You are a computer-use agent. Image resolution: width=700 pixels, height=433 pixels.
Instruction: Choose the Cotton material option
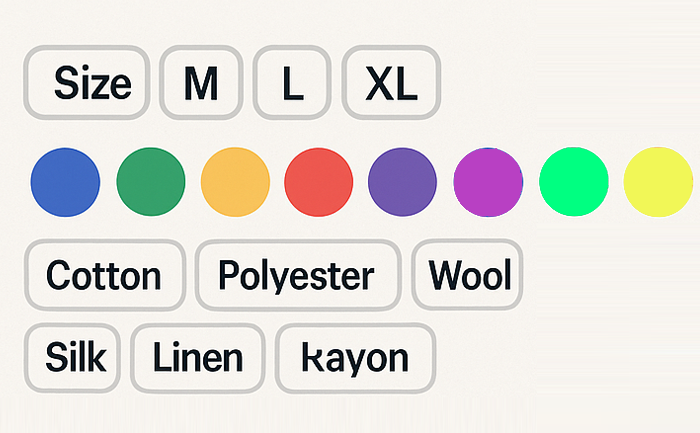[104, 275]
